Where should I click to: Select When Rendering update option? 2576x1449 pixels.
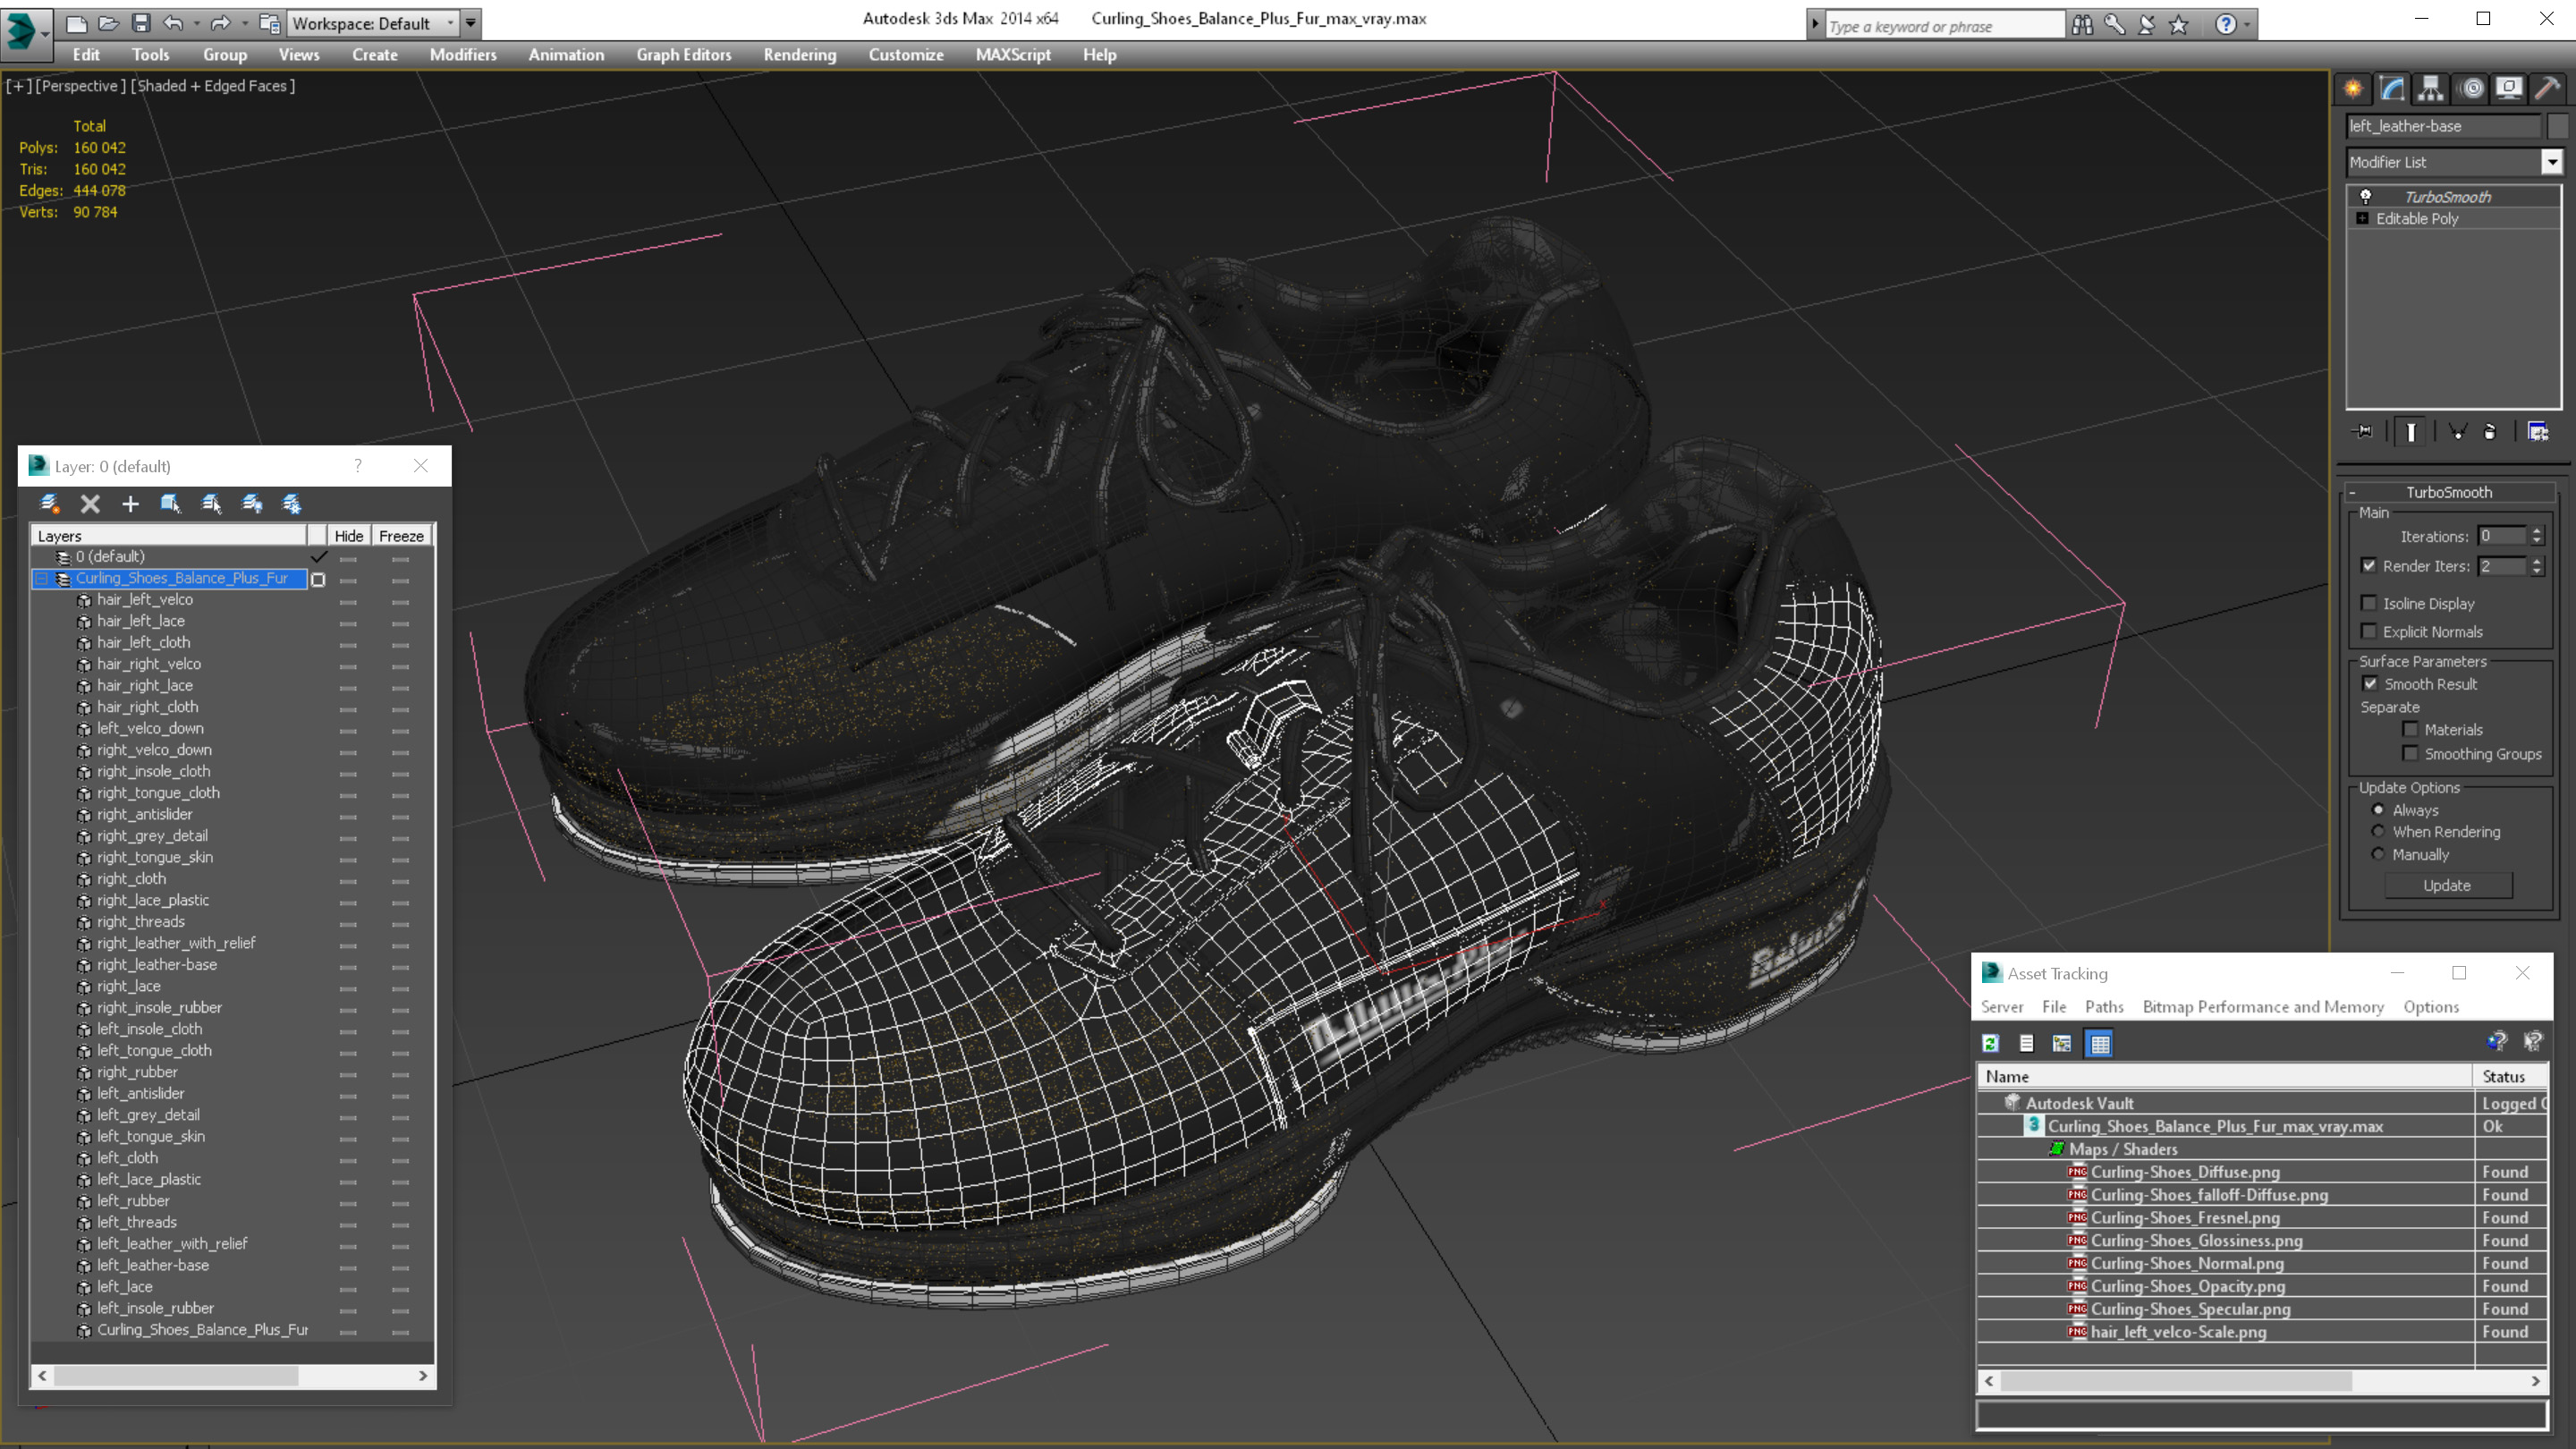[2378, 831]
